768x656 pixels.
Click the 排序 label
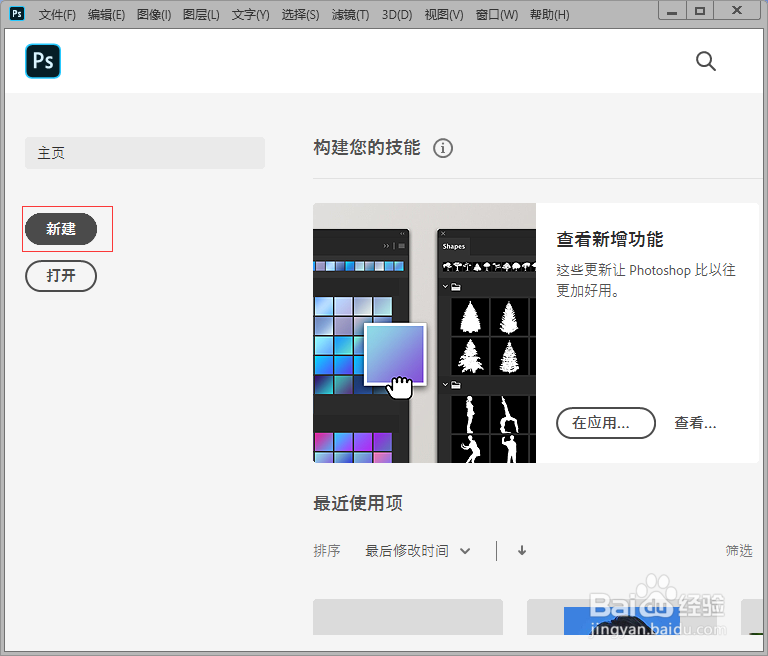pyautogui.click(x=327, y=551)
